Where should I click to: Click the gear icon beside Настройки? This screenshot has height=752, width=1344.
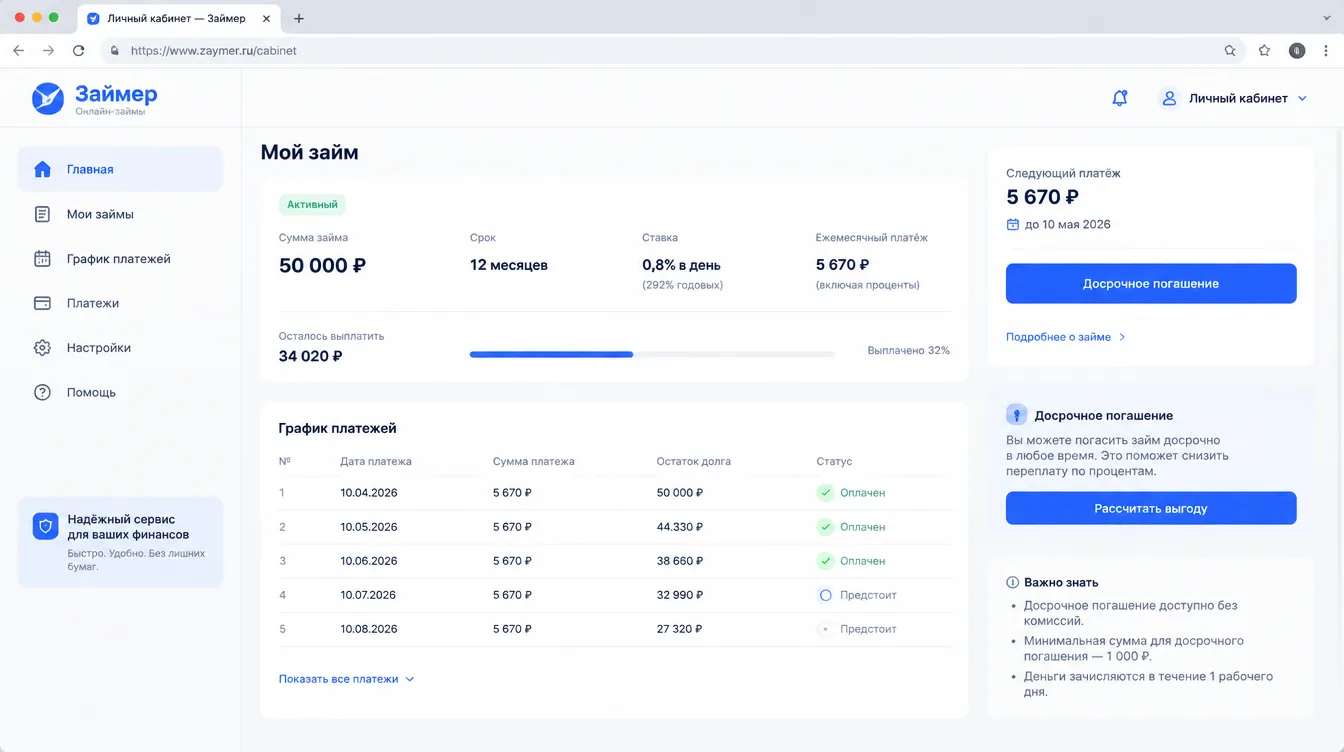42,348
